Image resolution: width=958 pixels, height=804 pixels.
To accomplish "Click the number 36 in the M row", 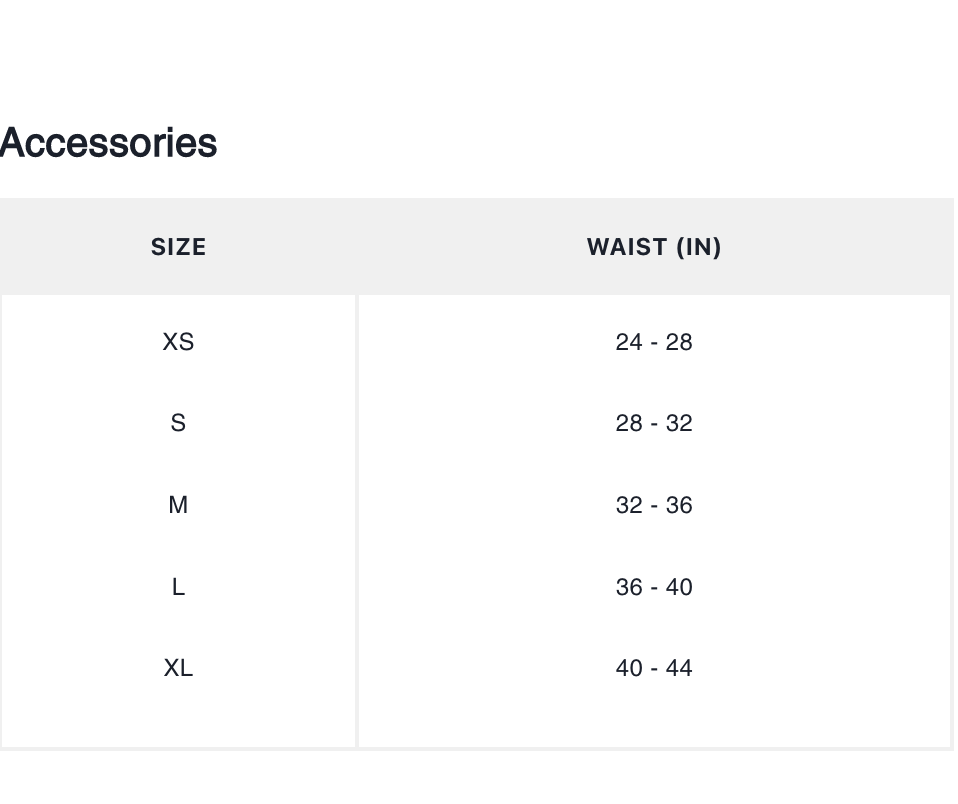I will 679,505.
